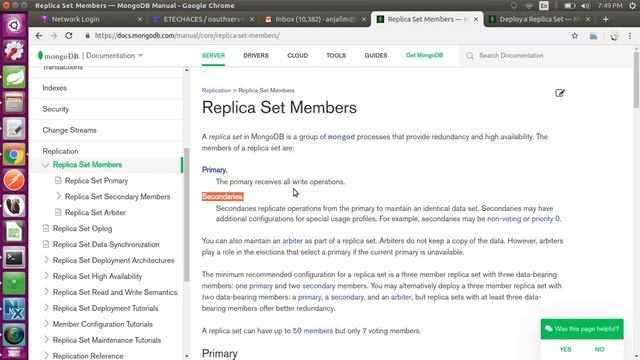This screenshot has width=640, height=360.
Task: Click the sidebar scrollbar thumb
Action: click(187, 214)
